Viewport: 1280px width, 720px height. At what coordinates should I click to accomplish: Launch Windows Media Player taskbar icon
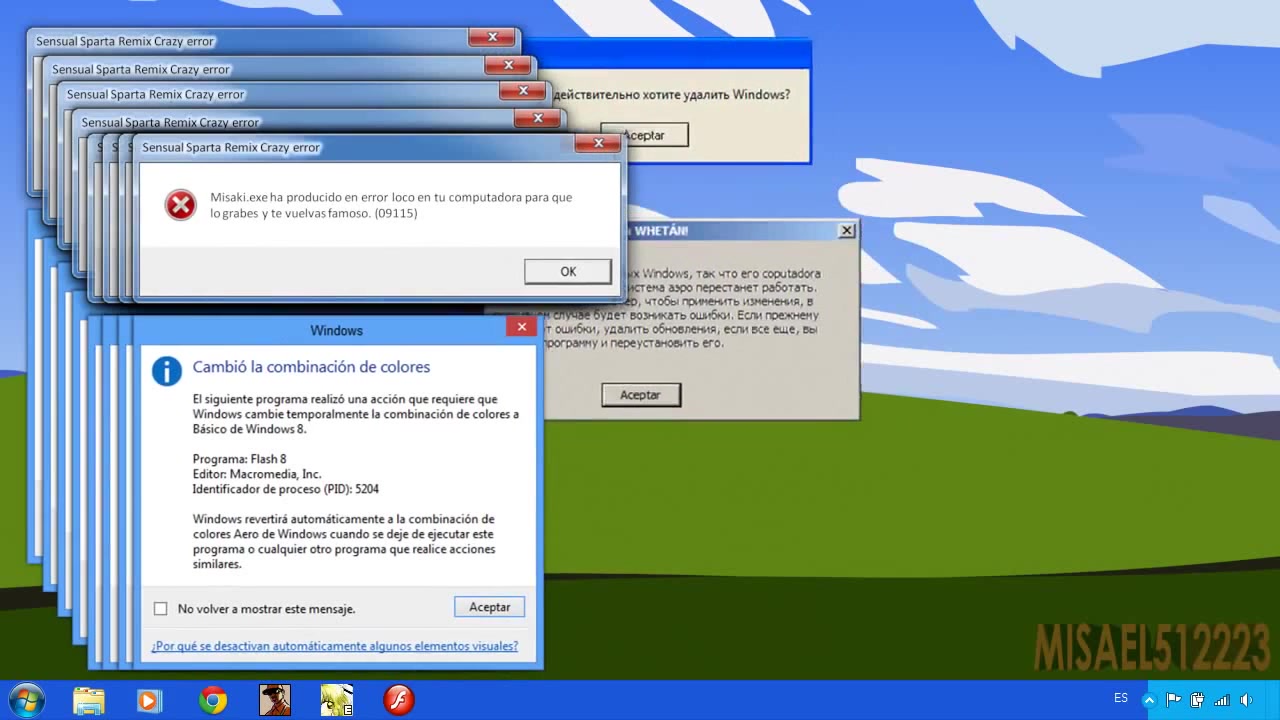pyautogui.click(x=149, y=700)
